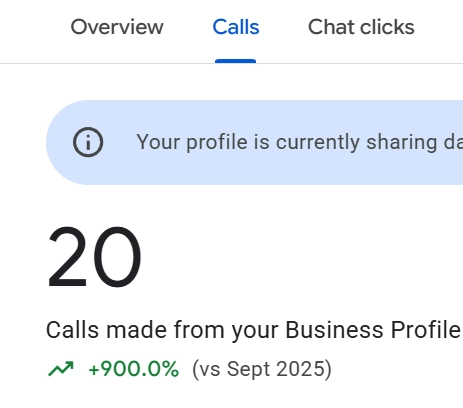Click the digit 0 of the call count
The width and height of the screenshot is (463, 408).
coord(116,256)
